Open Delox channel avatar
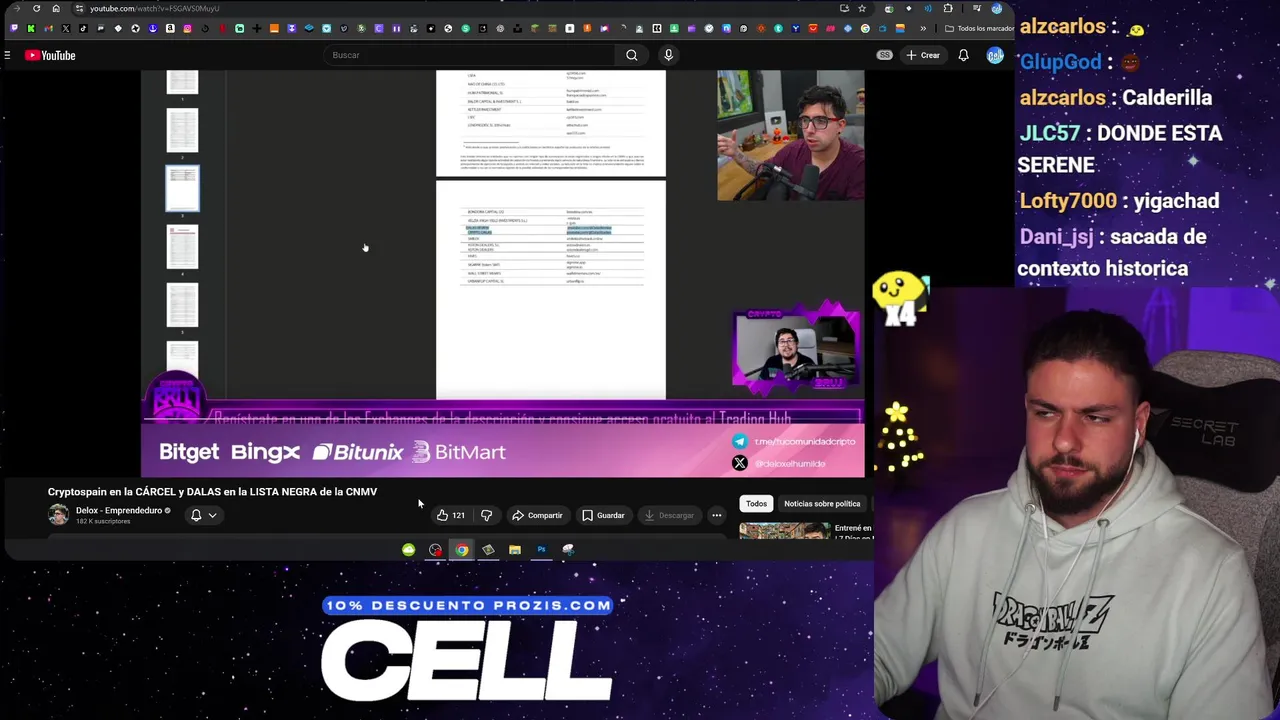Image resolution: width=1280 pixels, height=720 pixels. pos(59,515)
